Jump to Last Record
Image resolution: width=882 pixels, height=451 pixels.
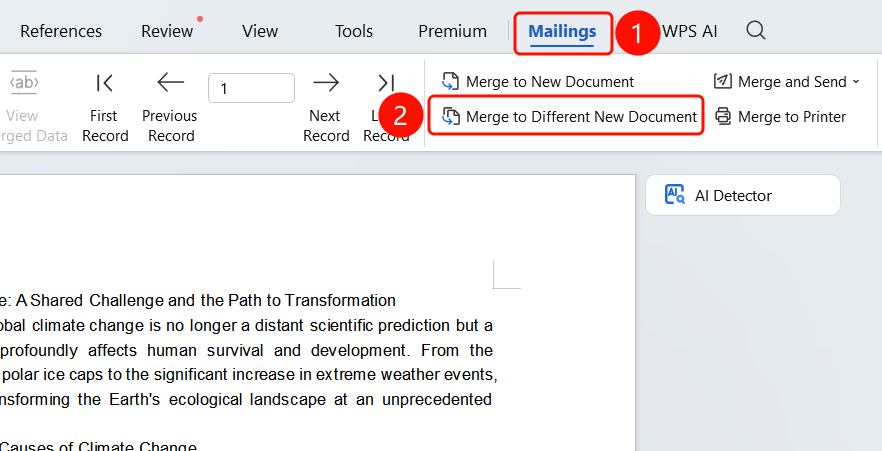click(386, 108)
